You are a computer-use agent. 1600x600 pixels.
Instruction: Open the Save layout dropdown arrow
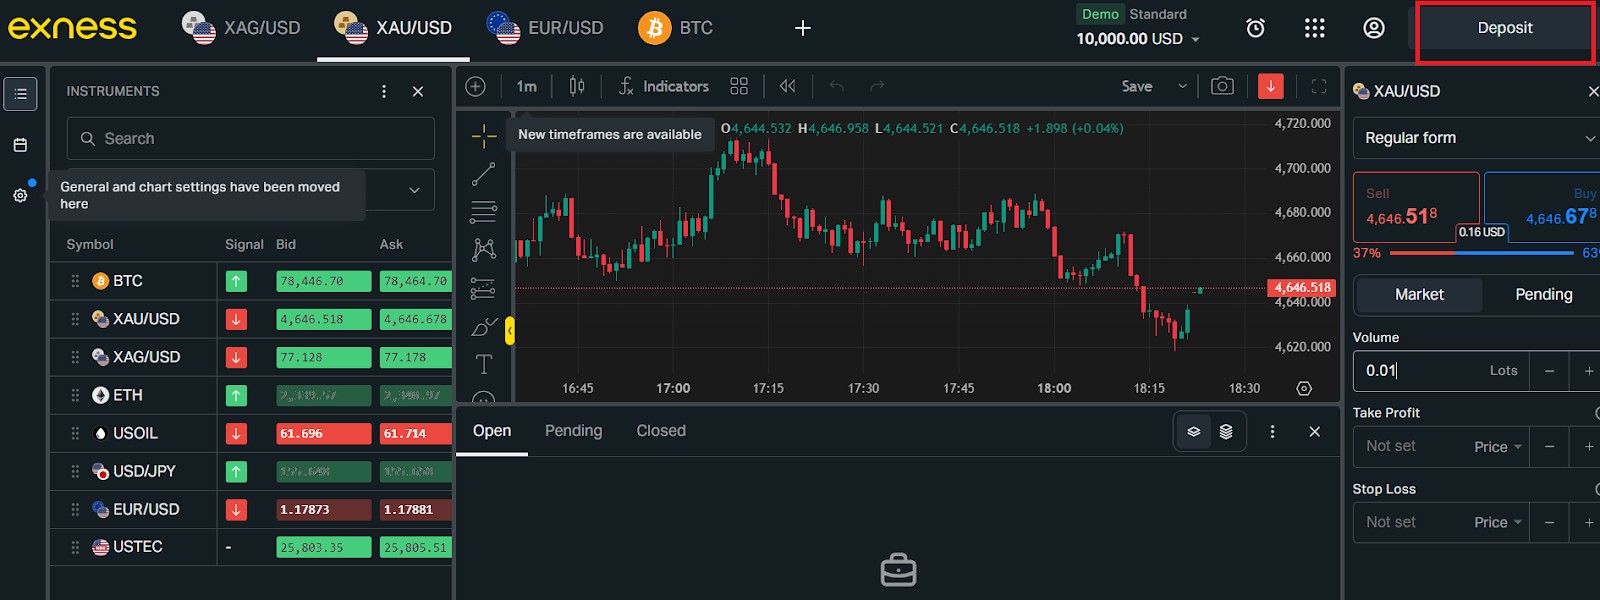tap(1182, 86)
